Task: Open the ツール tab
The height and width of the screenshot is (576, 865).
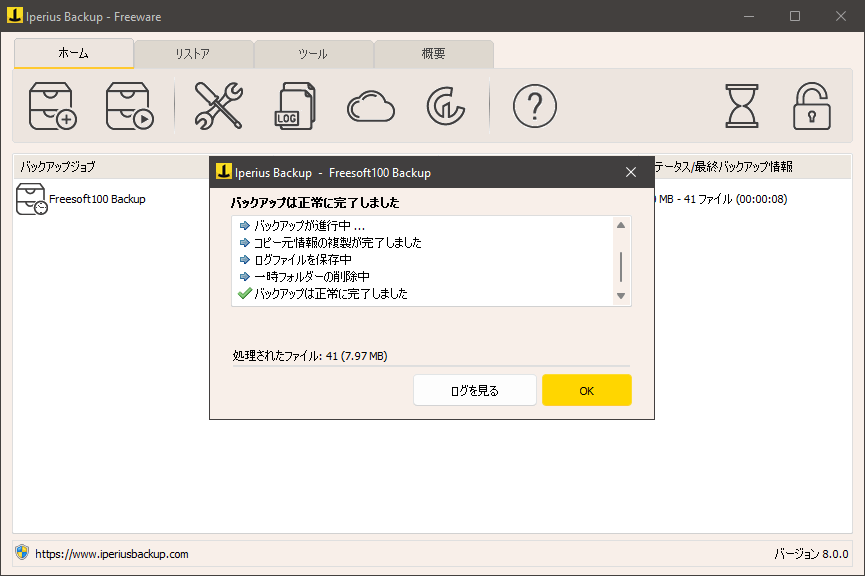Action: pos(313,54)
